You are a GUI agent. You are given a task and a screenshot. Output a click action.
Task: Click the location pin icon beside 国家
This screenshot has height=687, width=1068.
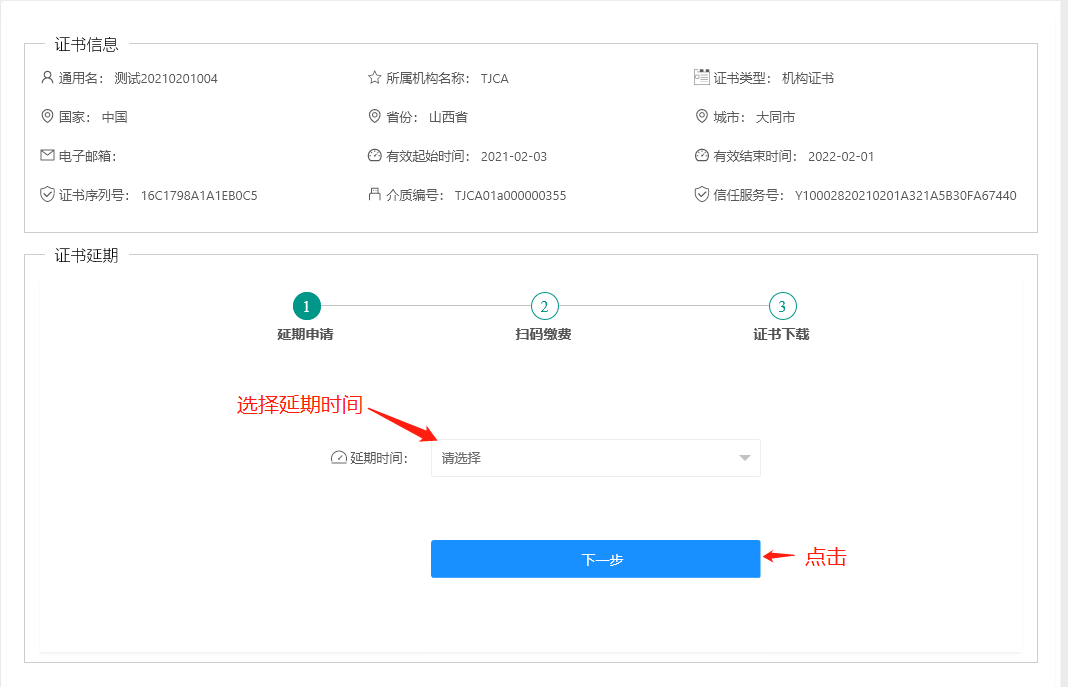click(x=47, y=116)
